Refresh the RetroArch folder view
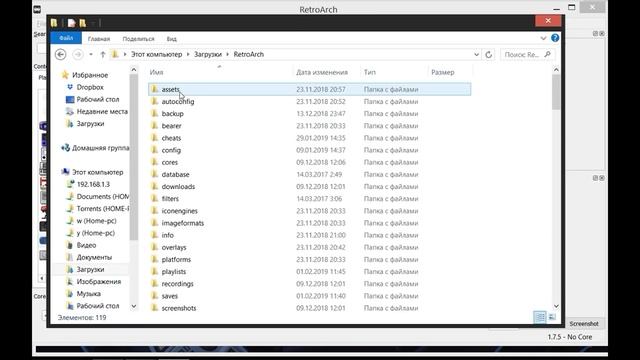Image resolution: width=640 pixels, height=360 pixels. 489,54
